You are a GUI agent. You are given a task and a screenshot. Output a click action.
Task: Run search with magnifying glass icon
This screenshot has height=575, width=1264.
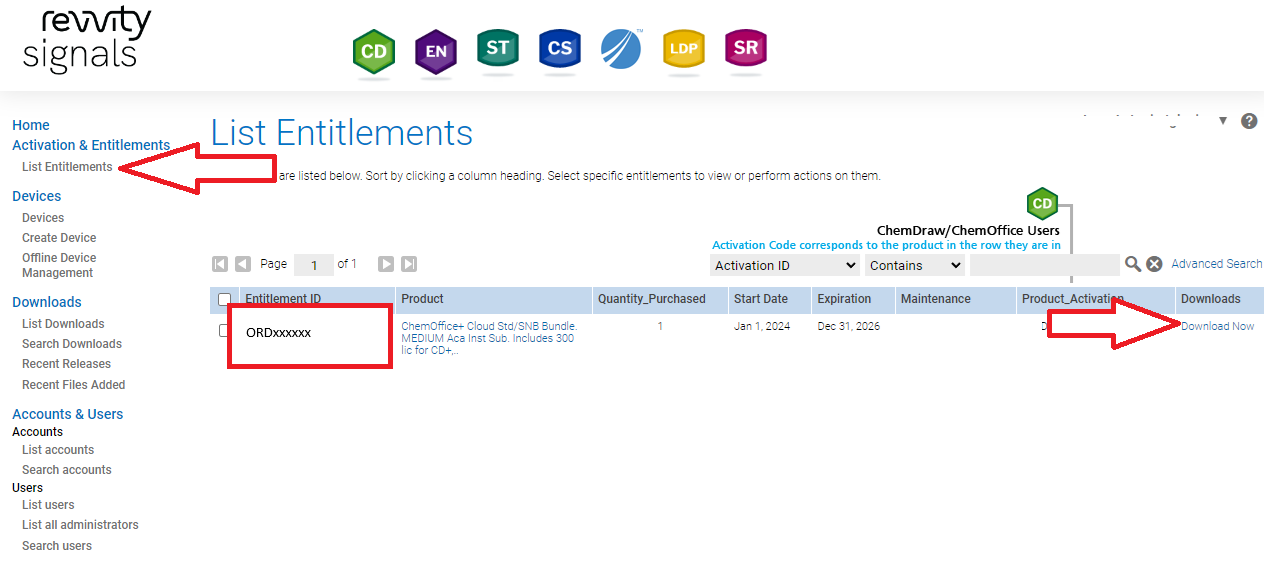[1133, 264]
